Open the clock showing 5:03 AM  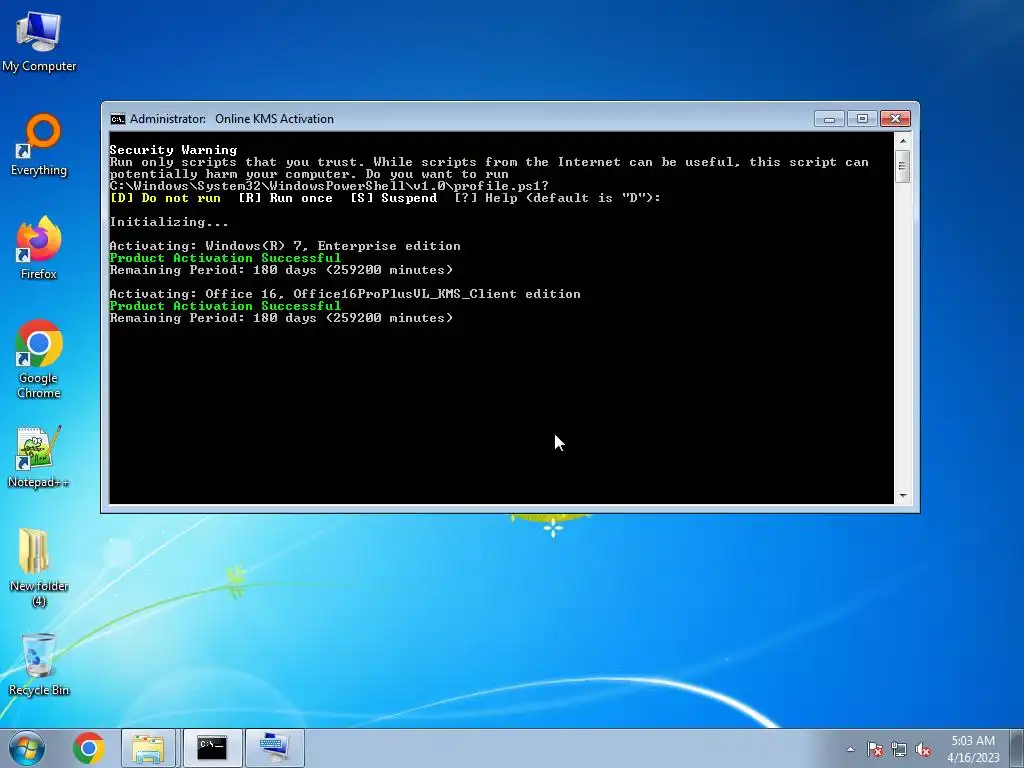pyautogui.click(x=973, y=748)
